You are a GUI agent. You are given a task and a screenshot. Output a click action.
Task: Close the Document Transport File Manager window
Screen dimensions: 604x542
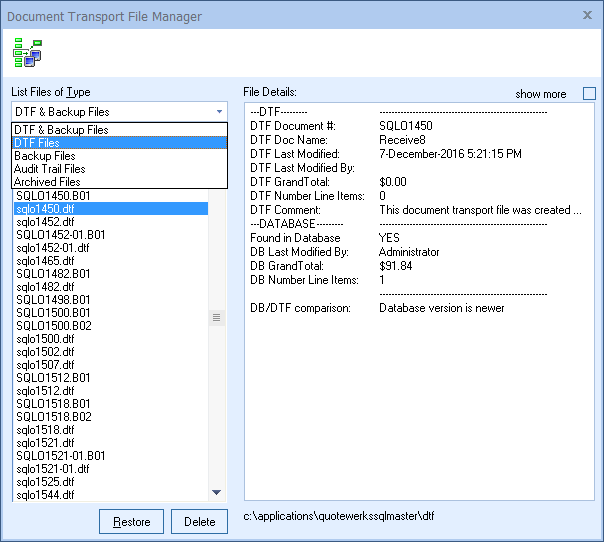pyautogui.click(x=586, y=15)
